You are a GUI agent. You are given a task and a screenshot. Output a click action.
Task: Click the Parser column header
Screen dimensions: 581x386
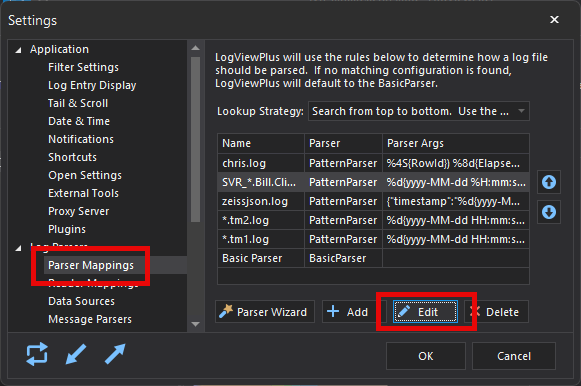click(x=343, y=143)
